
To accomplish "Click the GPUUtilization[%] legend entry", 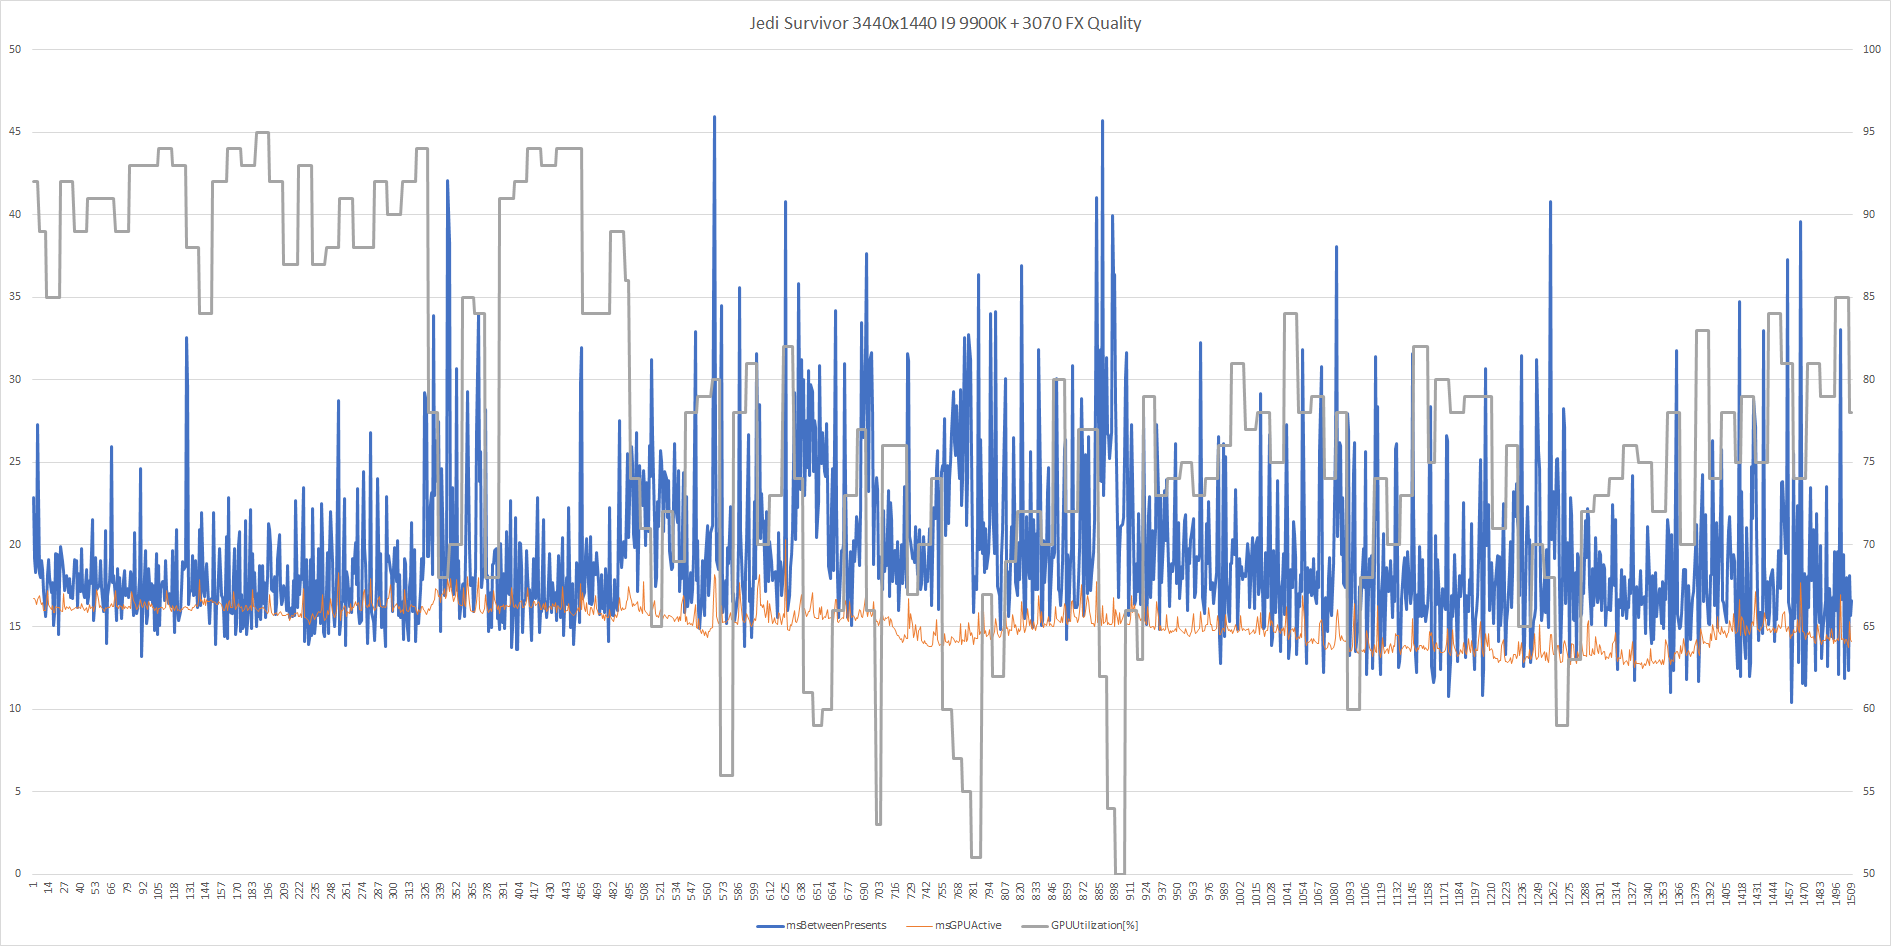I will point(1080,925).
